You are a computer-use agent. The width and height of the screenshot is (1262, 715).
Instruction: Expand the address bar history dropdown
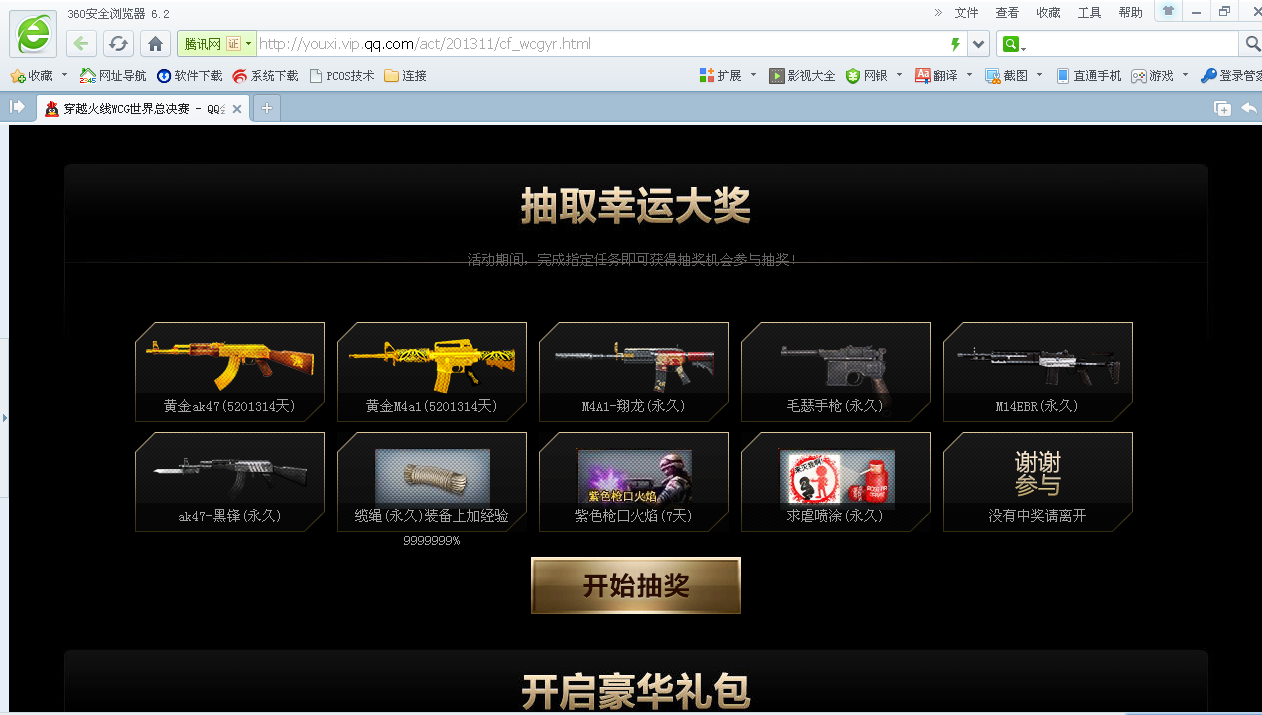coord(979,44)
